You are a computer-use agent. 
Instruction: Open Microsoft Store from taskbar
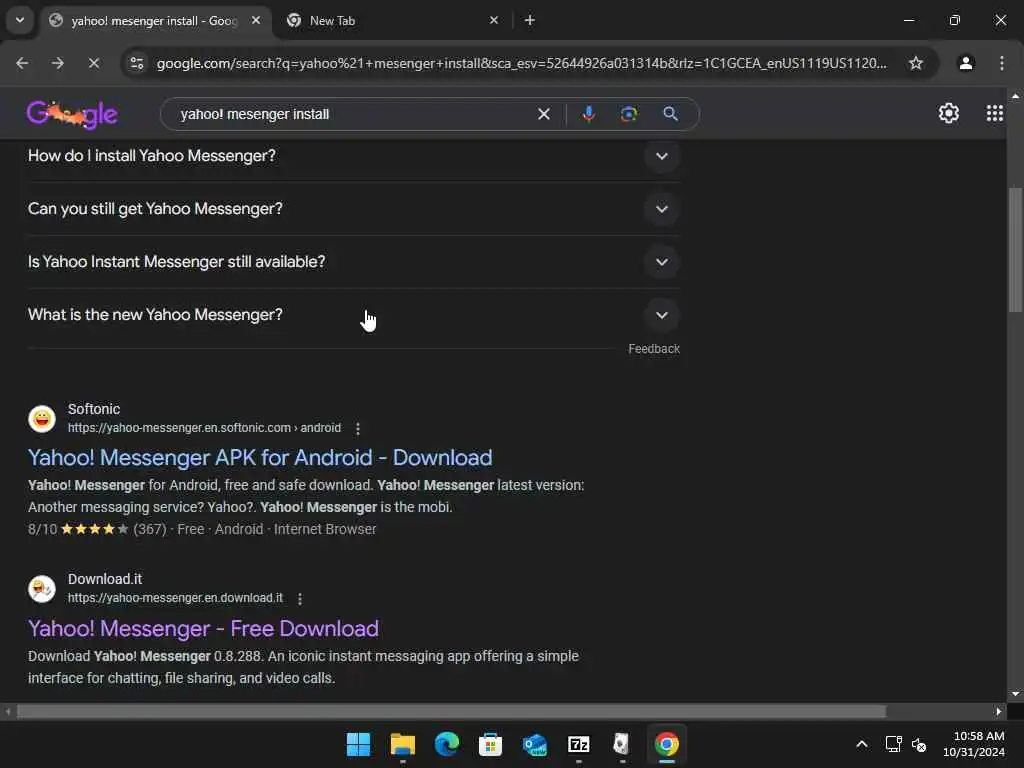[x=490, y=744]
